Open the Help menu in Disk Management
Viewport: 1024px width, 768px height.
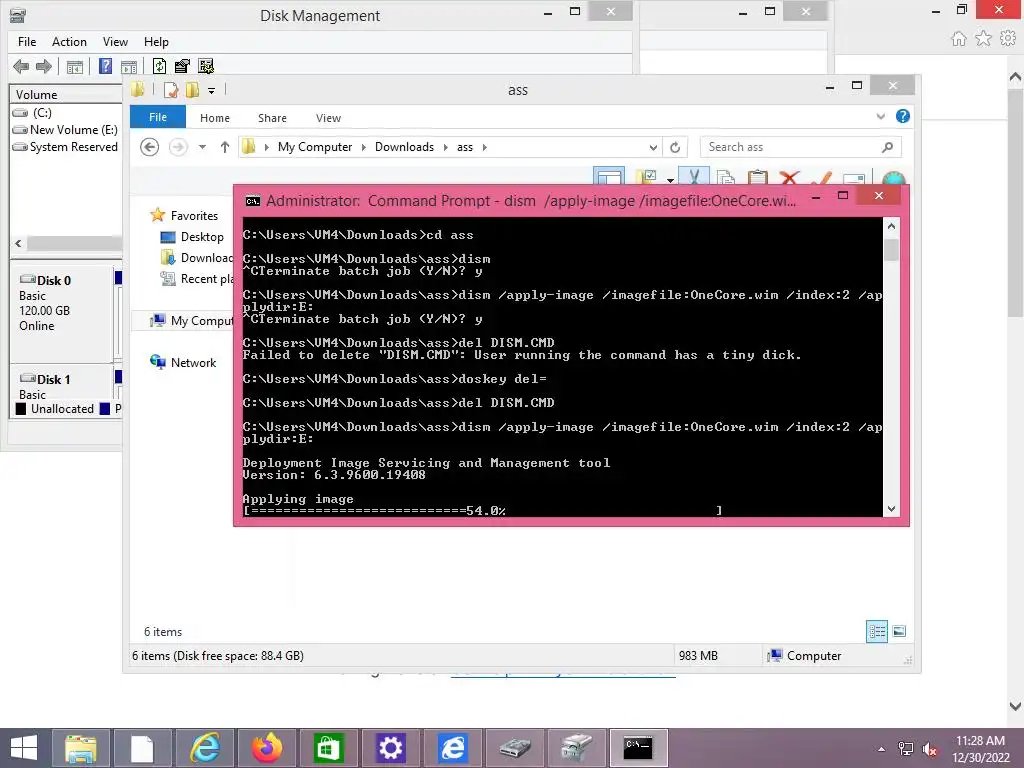156,42
